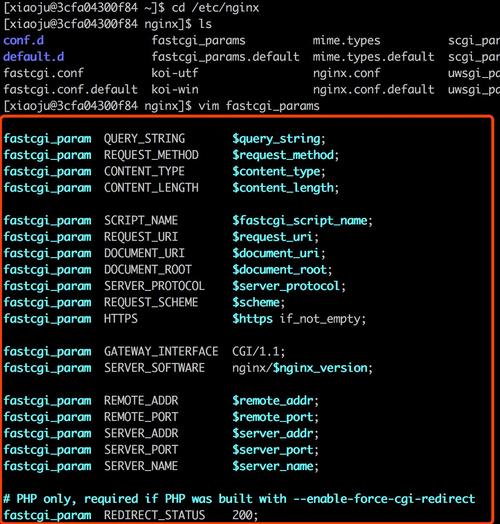This screenshot has height=524, width=500.
Task: Click the $remote_port variable
Action: [x=273, y=417]
